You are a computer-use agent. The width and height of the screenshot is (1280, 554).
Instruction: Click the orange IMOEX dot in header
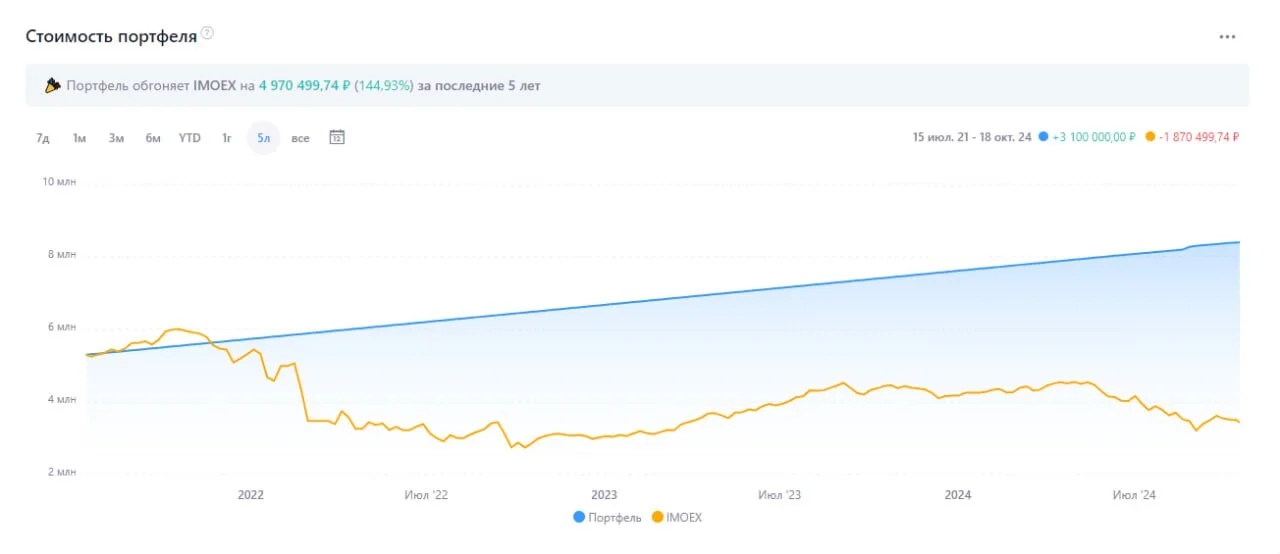1150,137
